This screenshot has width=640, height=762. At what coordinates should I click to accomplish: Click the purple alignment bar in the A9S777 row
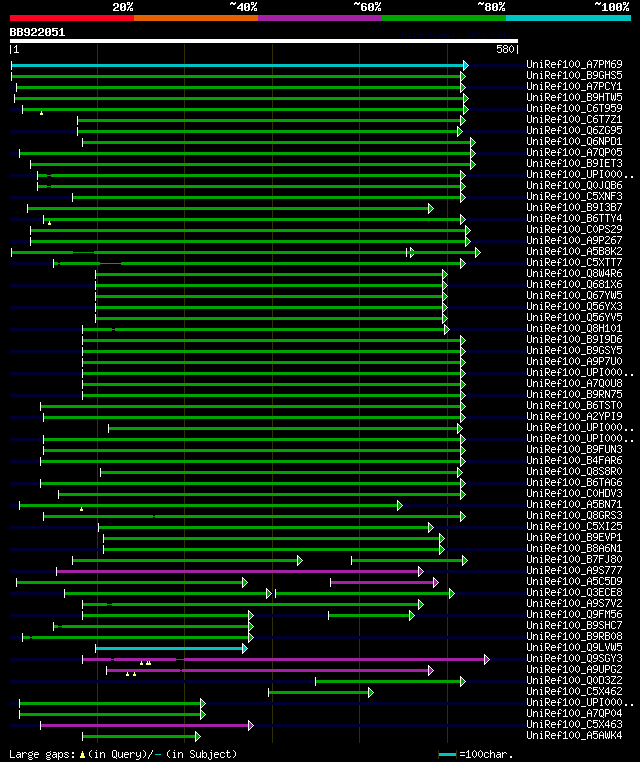[x=240, y=572]
